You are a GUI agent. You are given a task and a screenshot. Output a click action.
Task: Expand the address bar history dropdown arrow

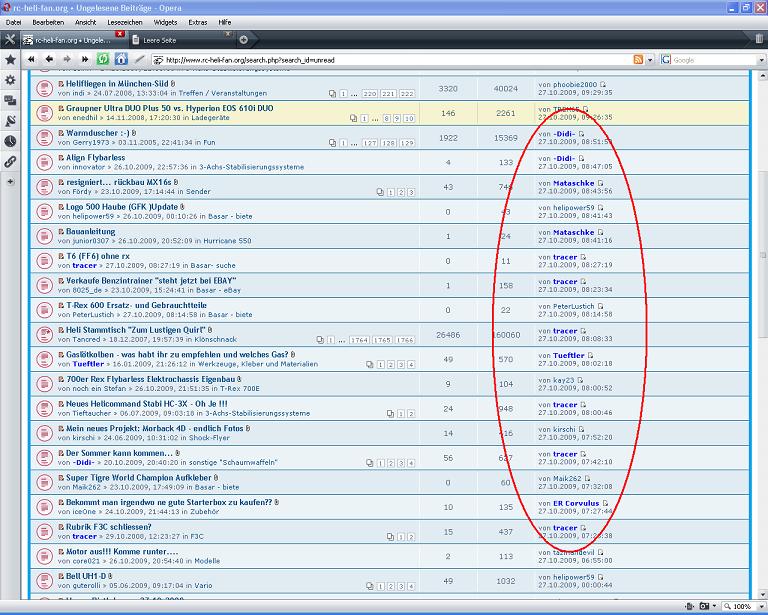click(650, 60)
